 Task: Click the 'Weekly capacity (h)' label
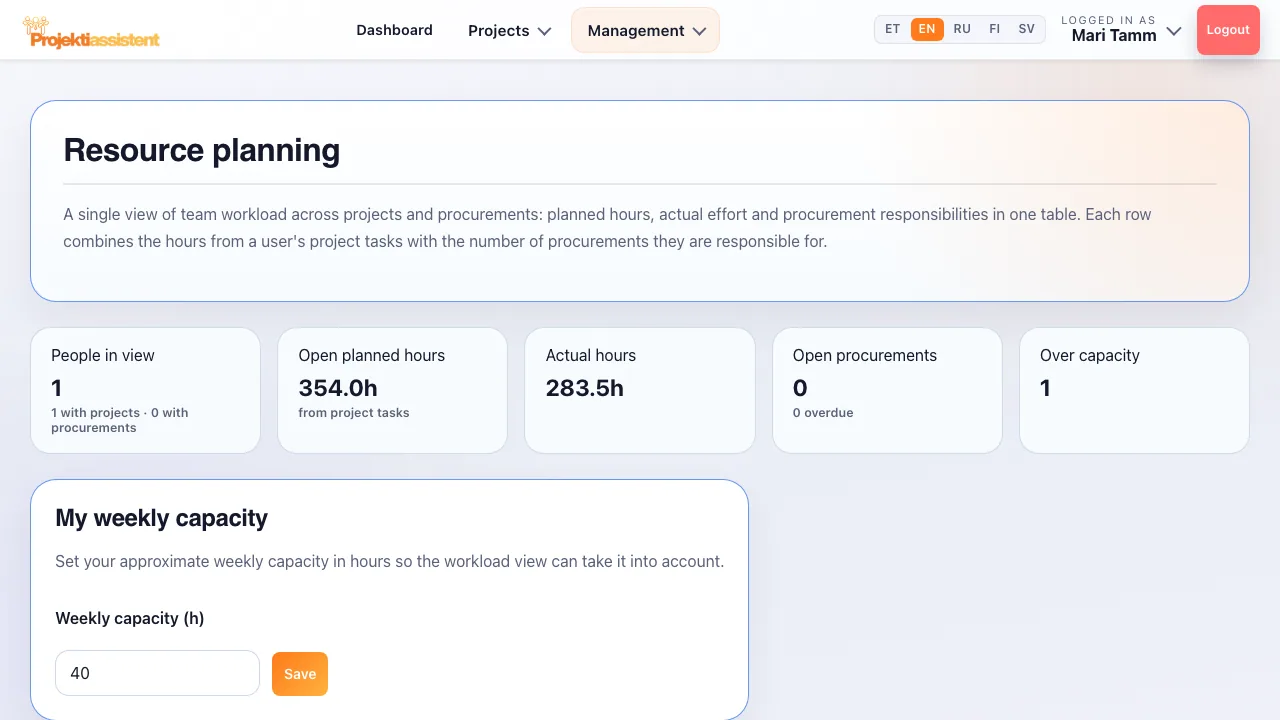[130, 618]
